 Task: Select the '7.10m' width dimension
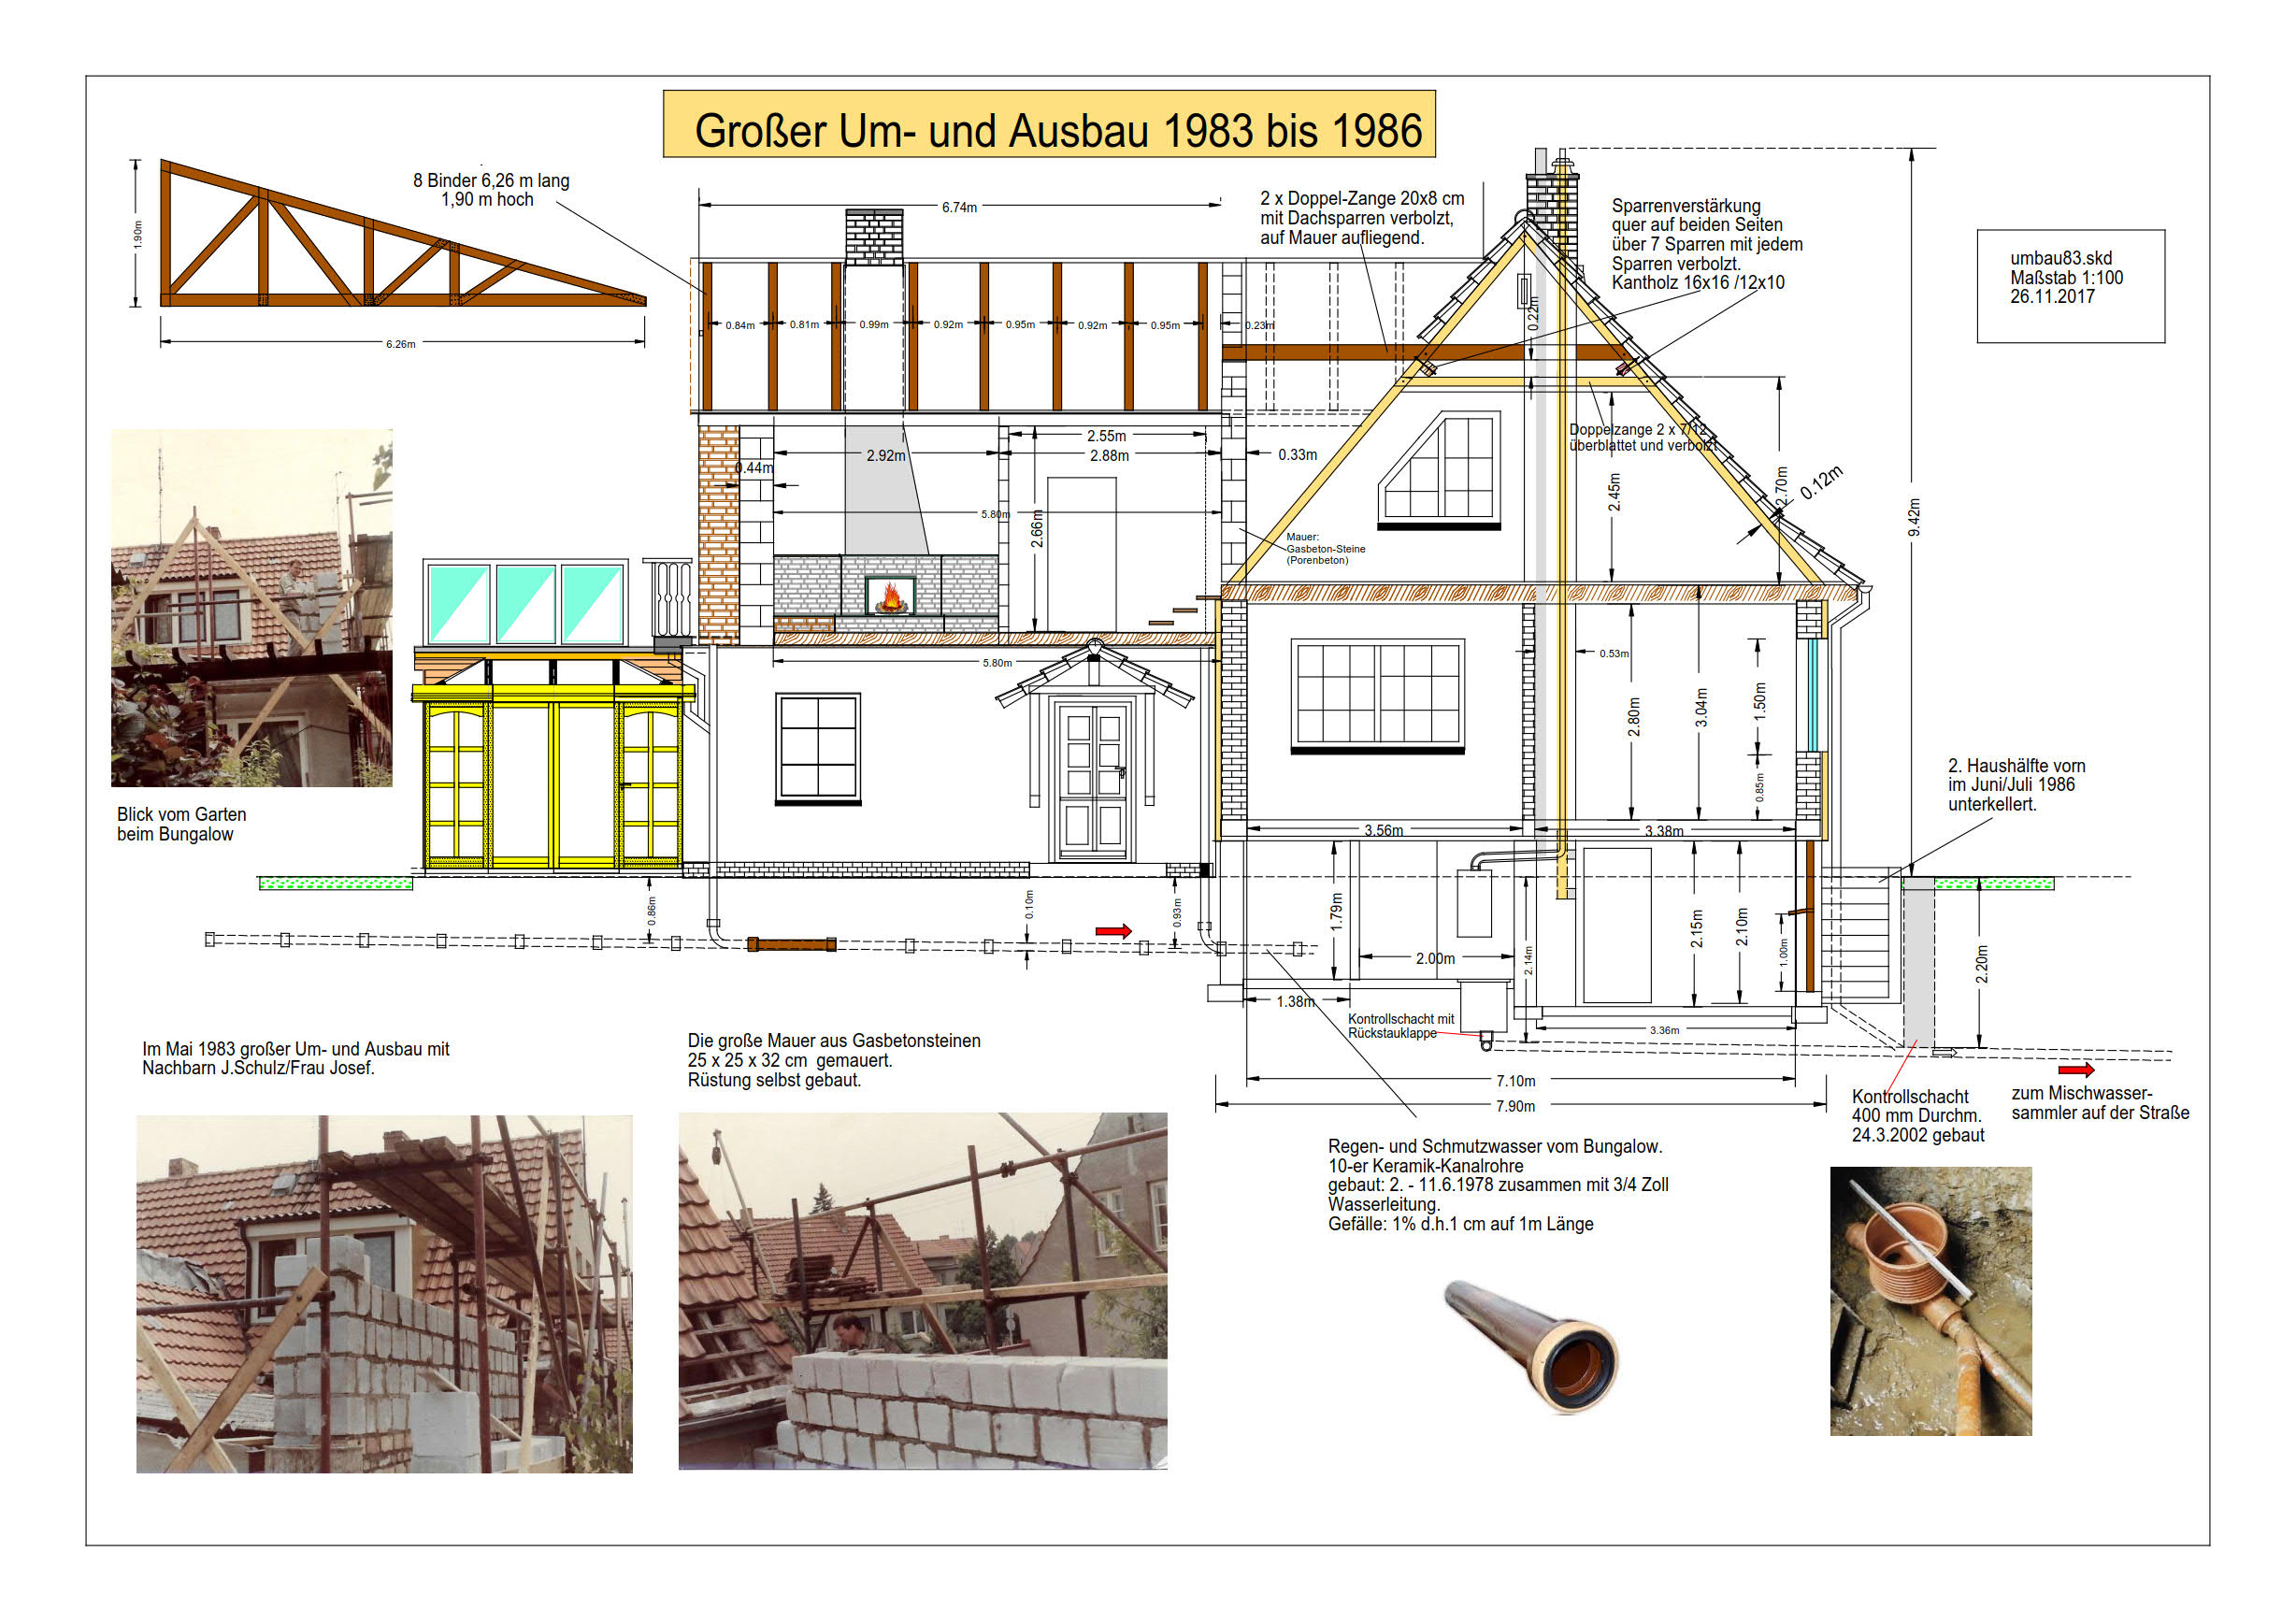(x=1515, y=1081)
